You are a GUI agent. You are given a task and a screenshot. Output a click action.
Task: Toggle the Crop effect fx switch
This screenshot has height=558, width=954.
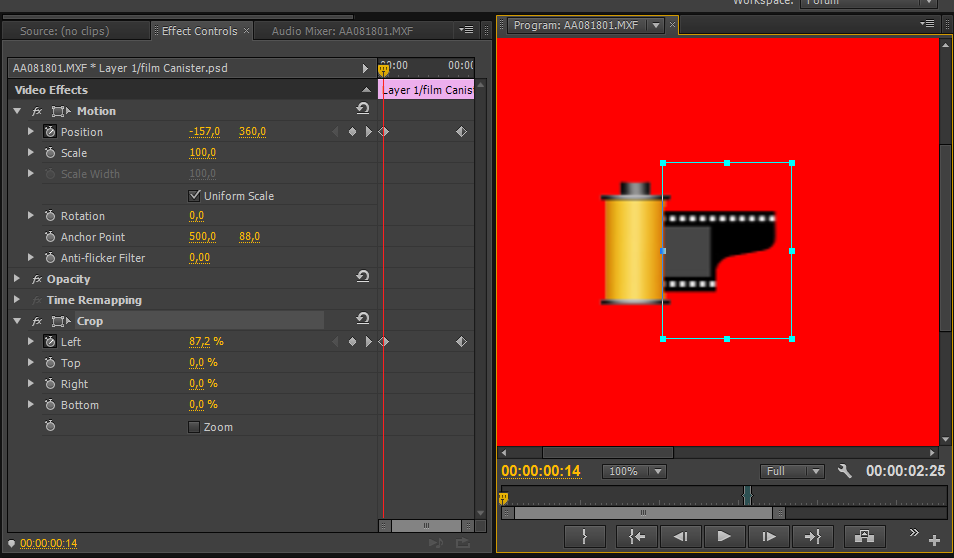click(x=37, y=321)
